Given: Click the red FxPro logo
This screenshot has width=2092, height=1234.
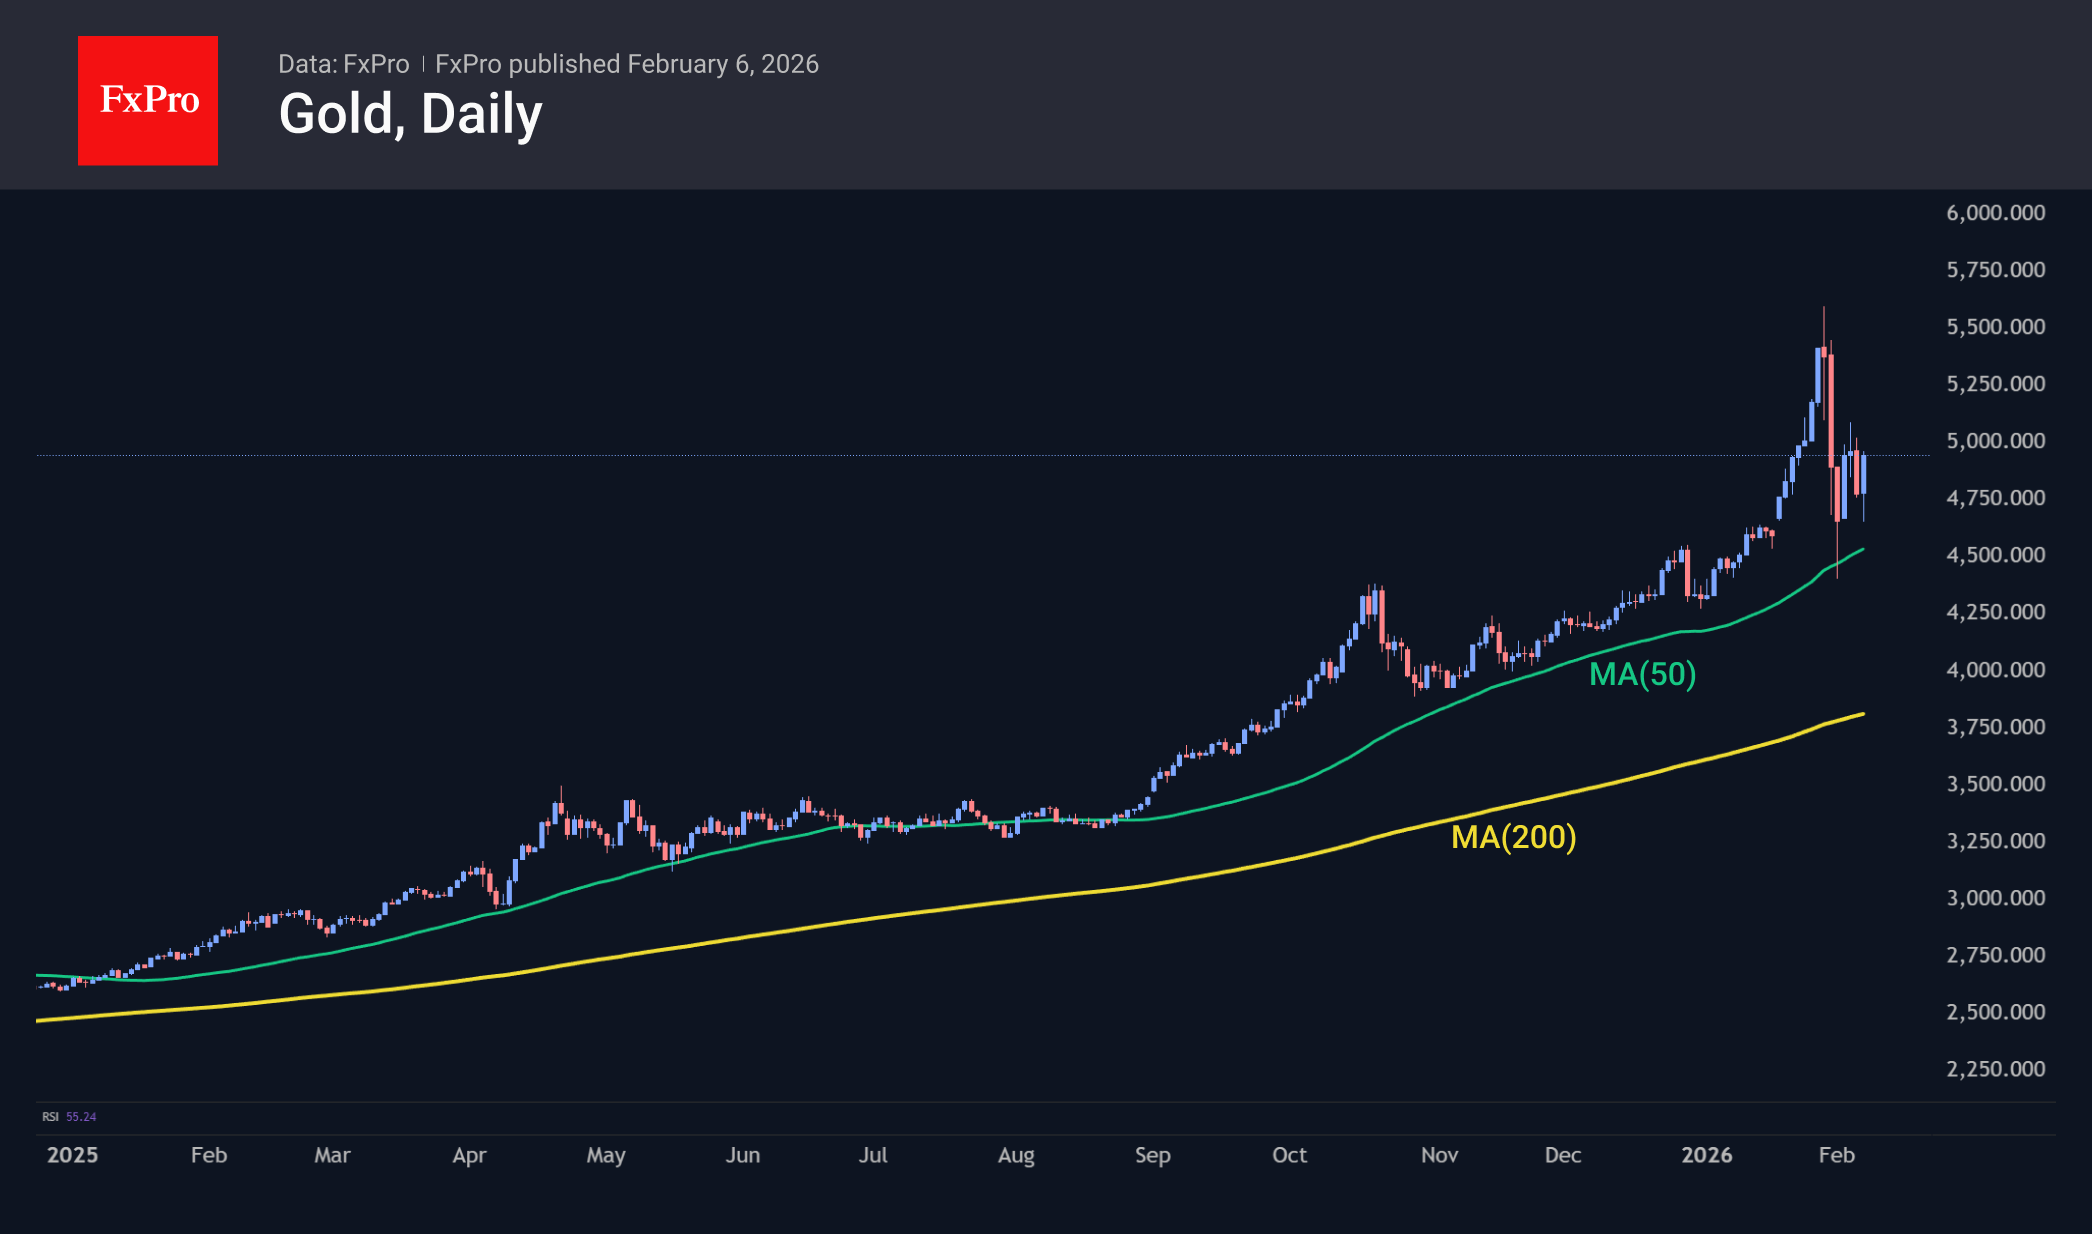Looking at the screenshot, I should click(148, 100).
